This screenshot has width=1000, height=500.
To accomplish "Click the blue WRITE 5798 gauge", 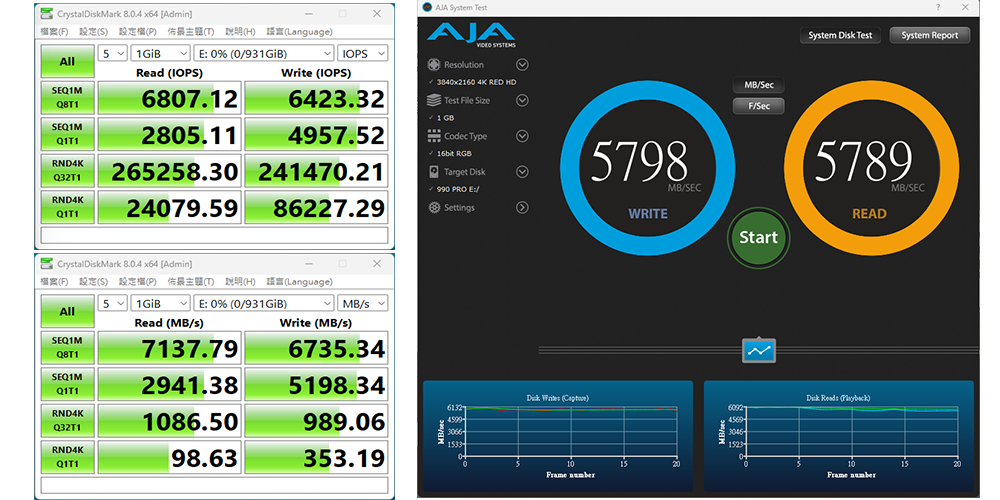I will pyautogui.click(x=647, y=168).
